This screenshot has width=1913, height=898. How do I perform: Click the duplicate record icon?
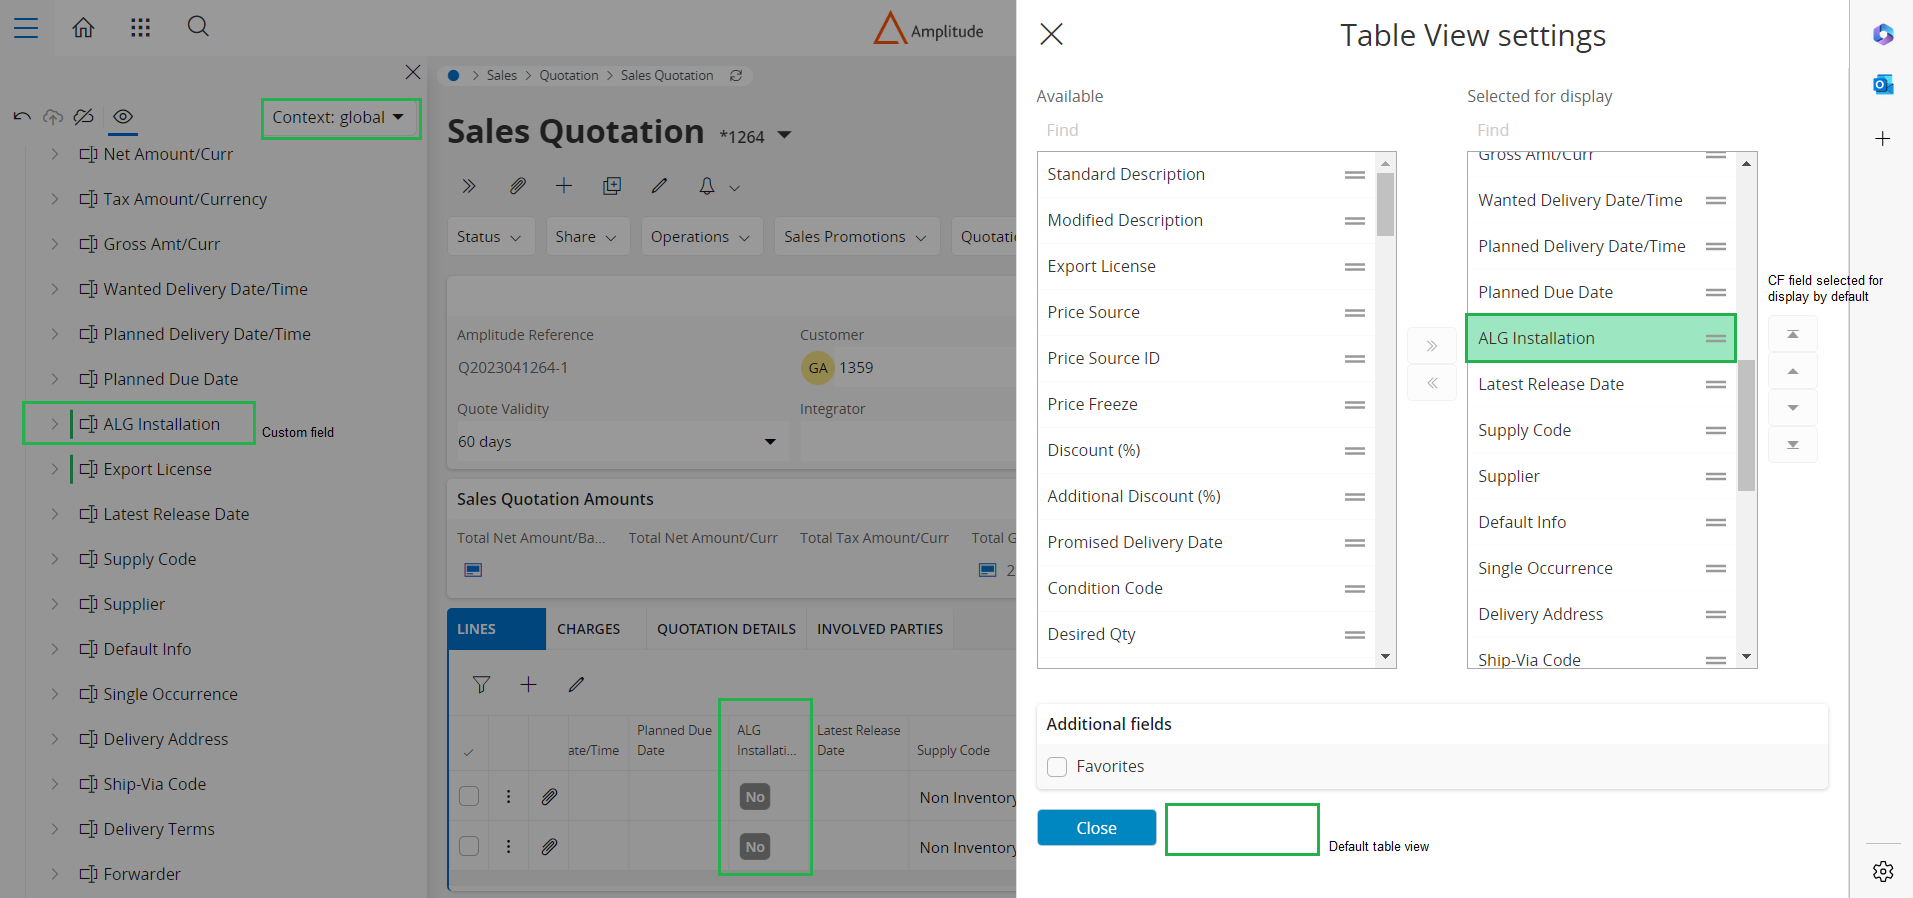tap(612, 186)
